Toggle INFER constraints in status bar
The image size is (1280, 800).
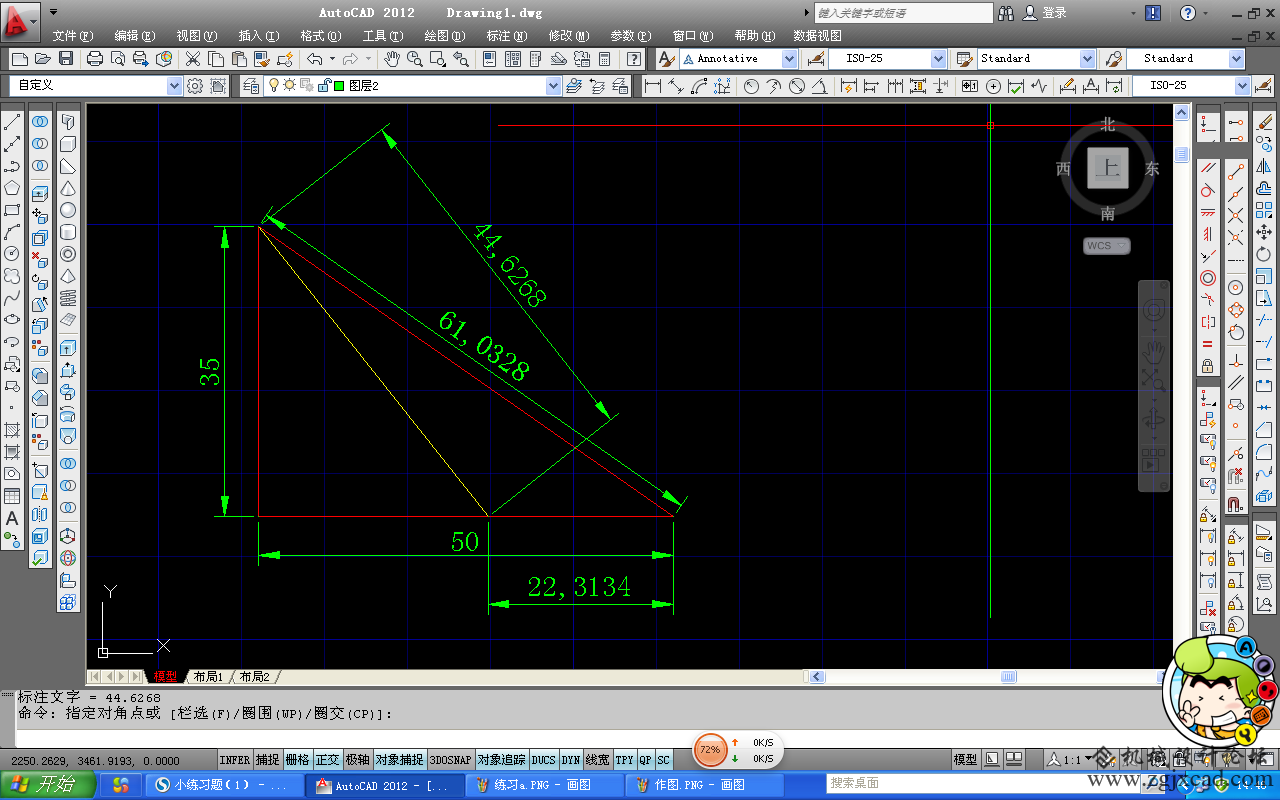[234, 760]
